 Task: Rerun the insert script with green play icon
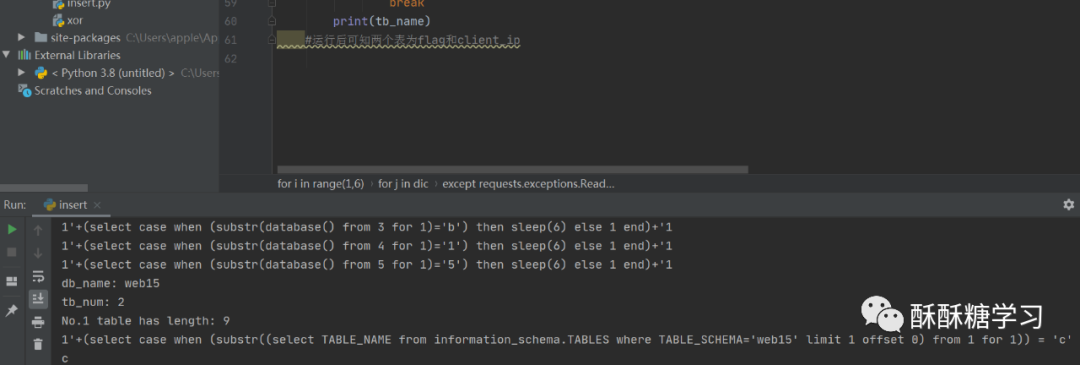(x=12, y=229)
